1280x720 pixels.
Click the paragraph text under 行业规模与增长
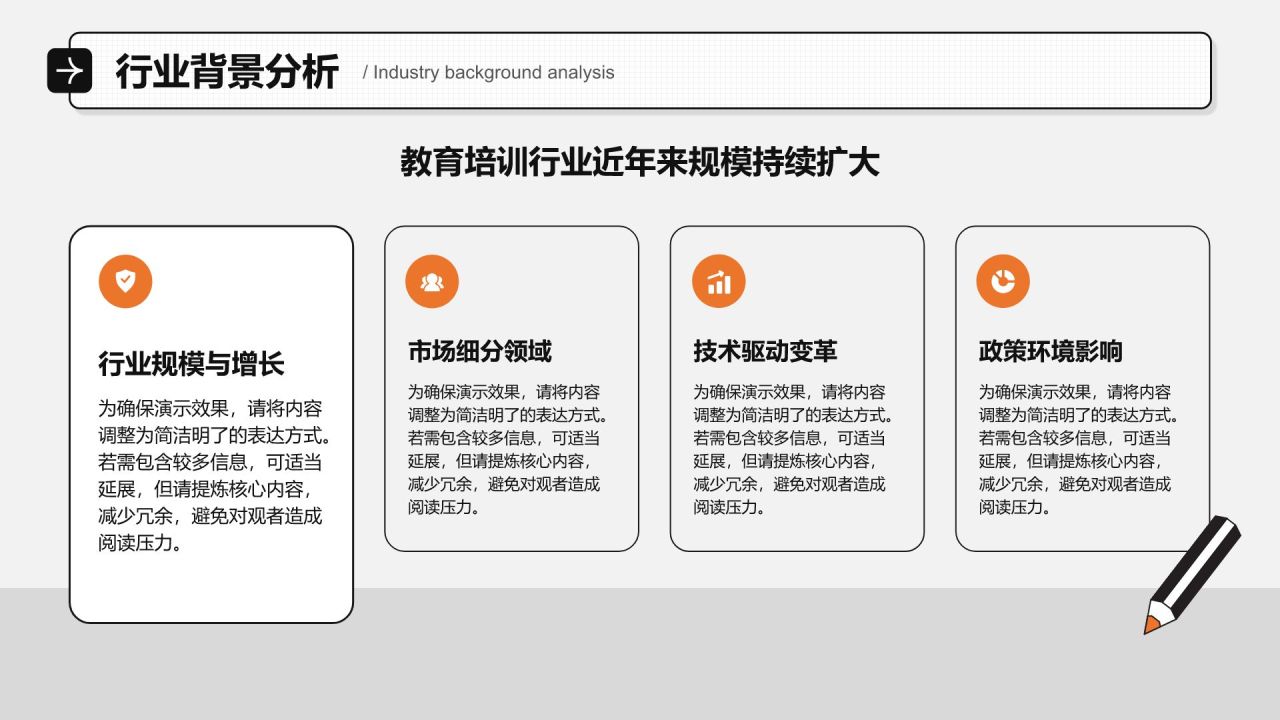(x=211, y=476)
